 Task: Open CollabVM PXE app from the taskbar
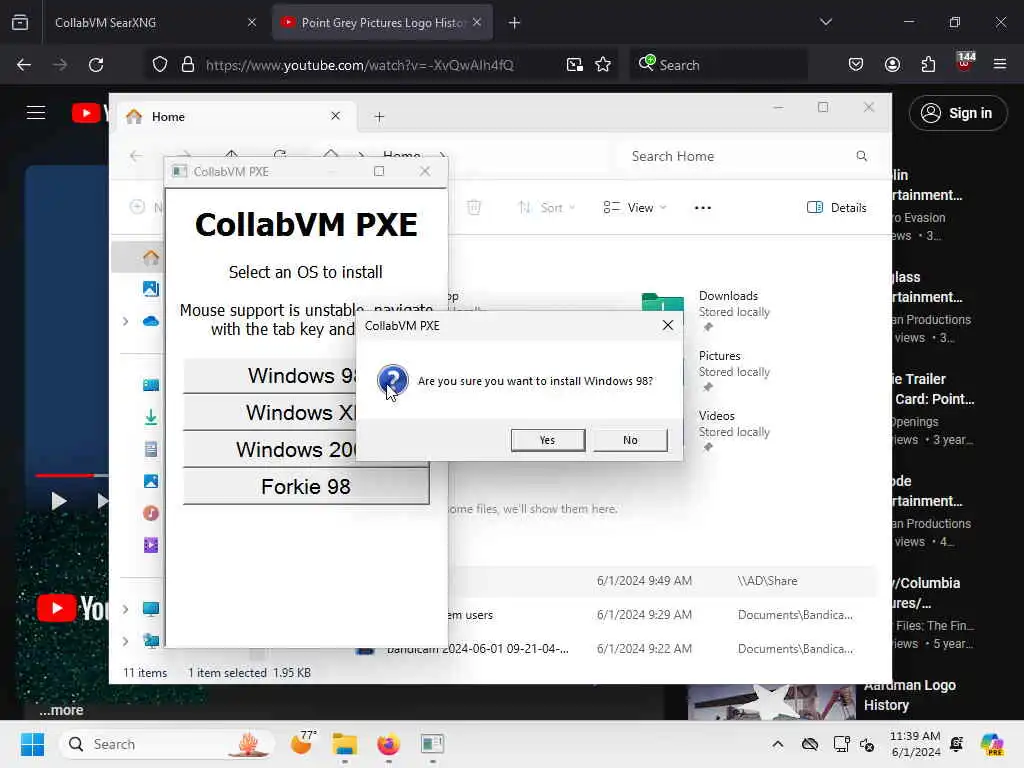point(432,744)
